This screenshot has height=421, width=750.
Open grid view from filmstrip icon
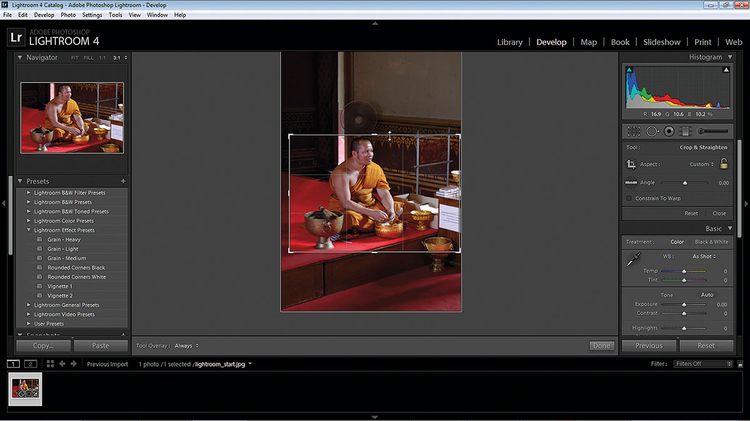click(x=50, y=364)
